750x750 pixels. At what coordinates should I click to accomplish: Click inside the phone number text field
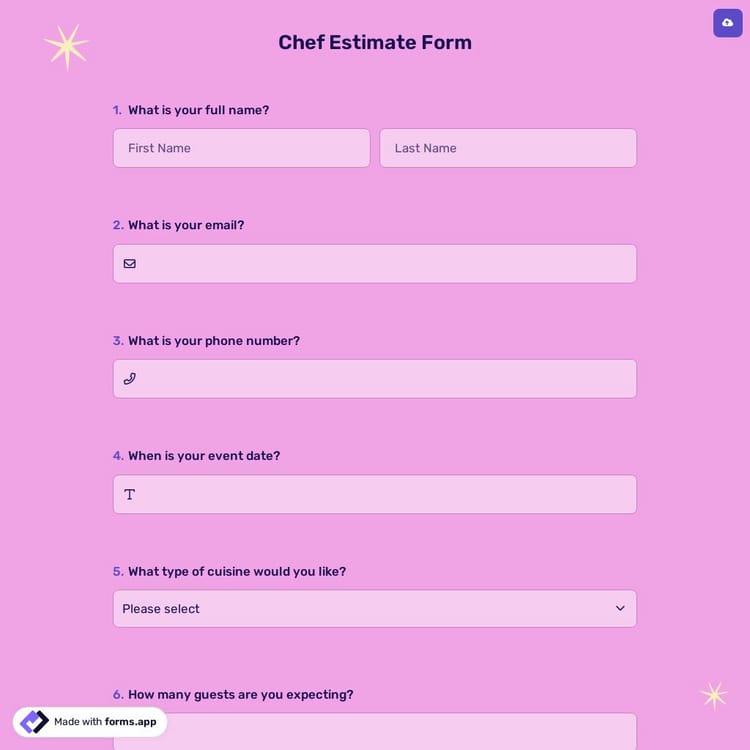[x=385, y=379]
